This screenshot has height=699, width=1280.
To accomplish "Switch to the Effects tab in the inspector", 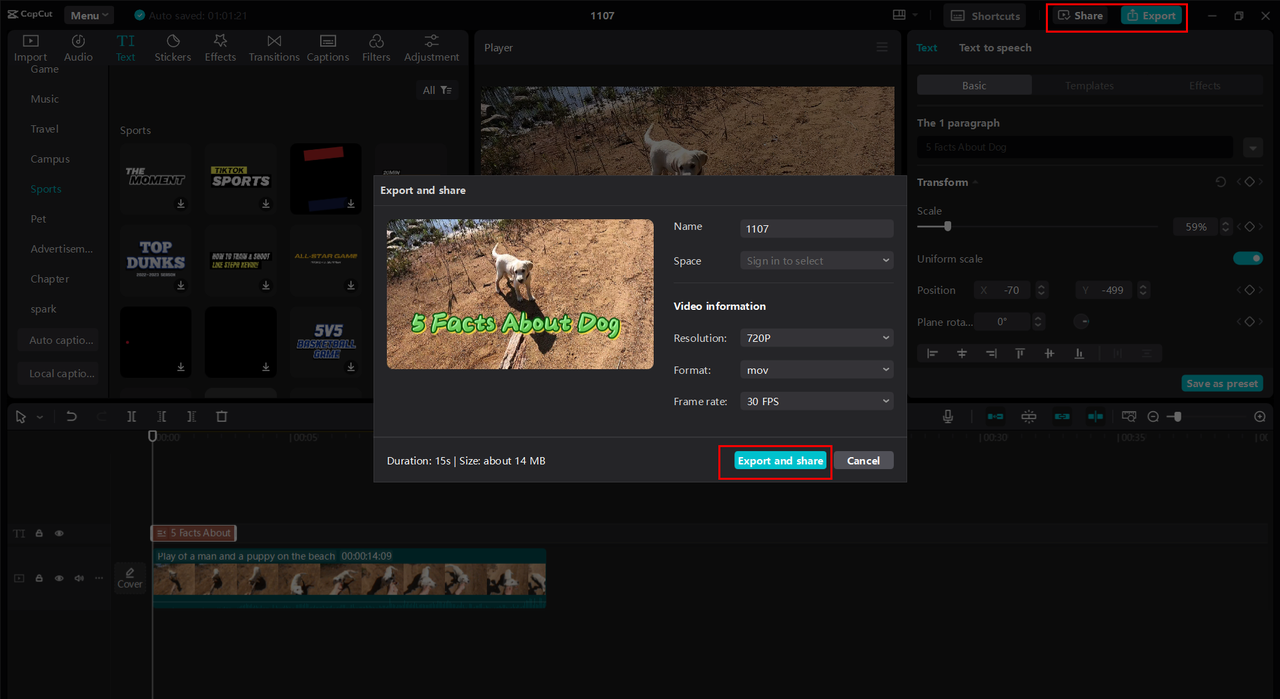I will 1205,86.
